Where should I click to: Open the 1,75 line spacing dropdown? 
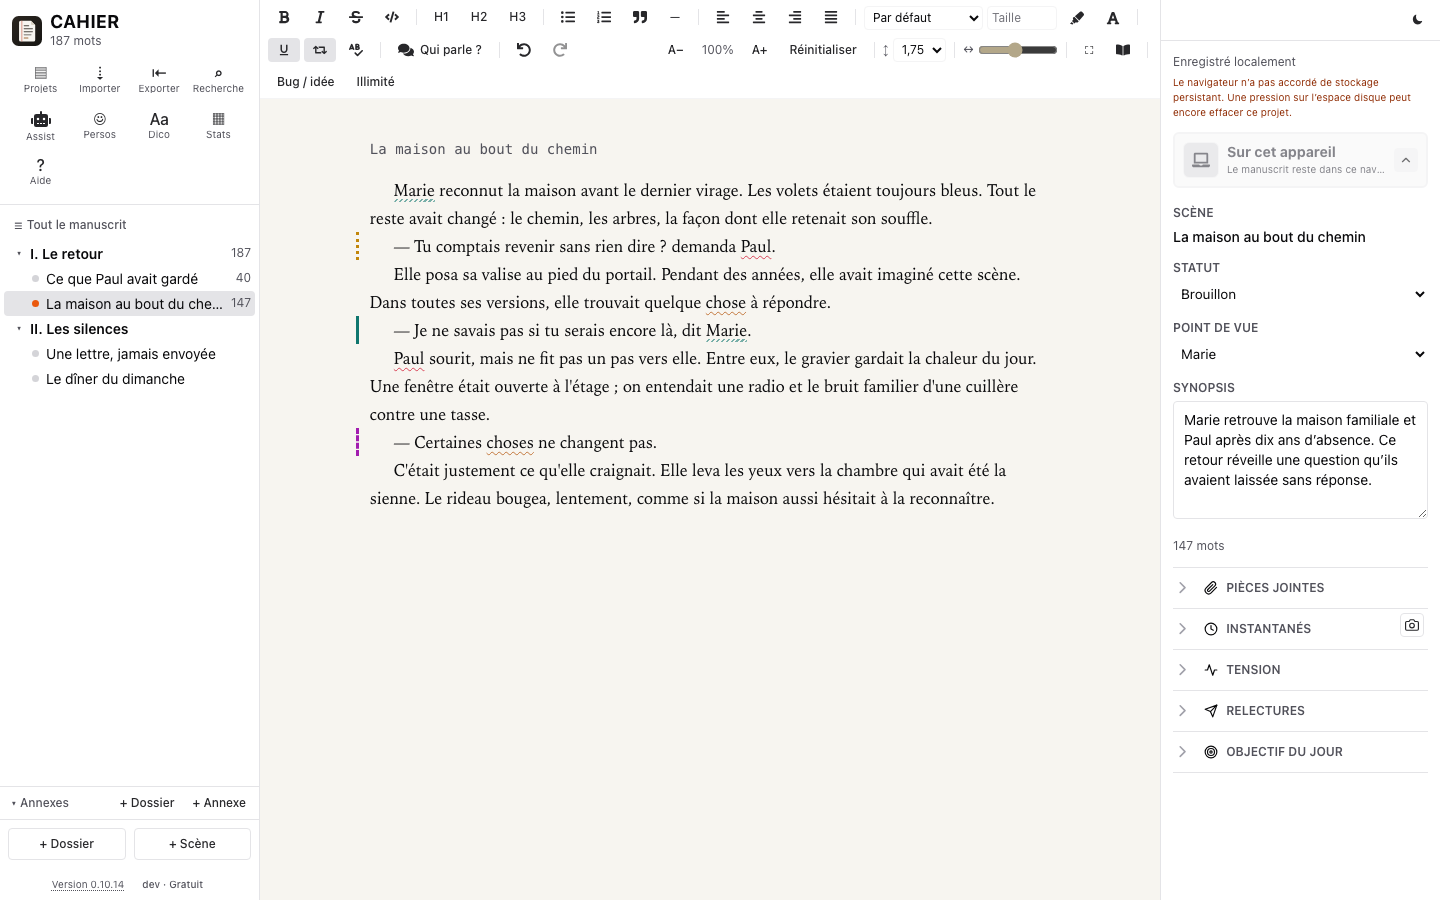(x=921, y=50)
